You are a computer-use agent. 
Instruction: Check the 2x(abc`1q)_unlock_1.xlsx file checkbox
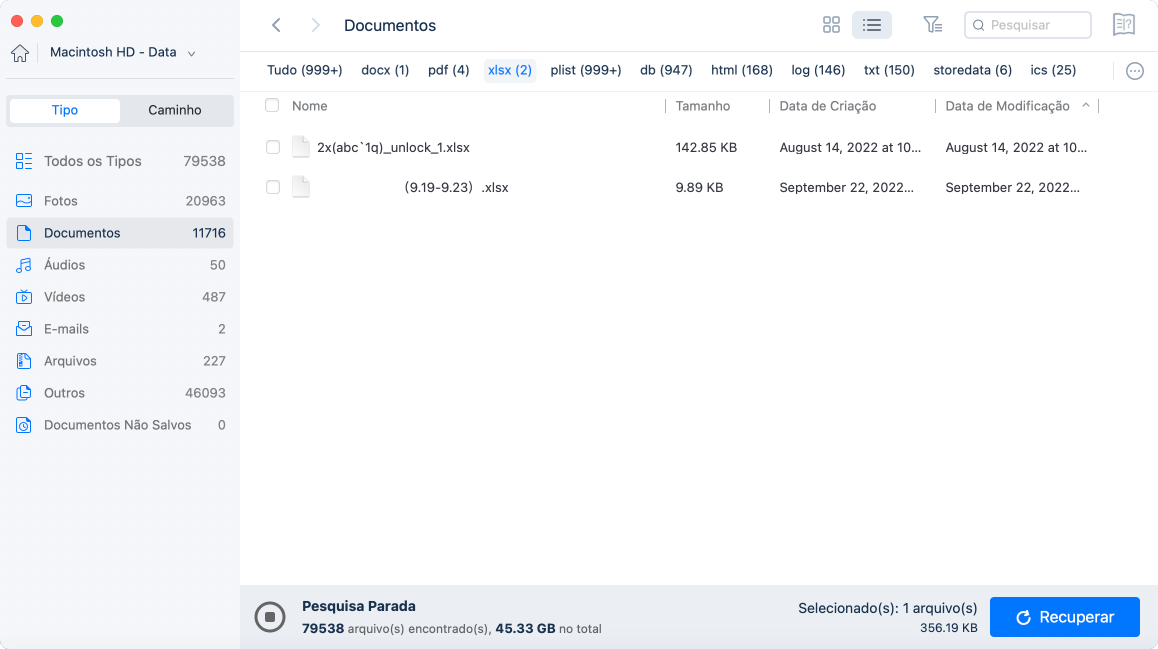click(273, 148)
